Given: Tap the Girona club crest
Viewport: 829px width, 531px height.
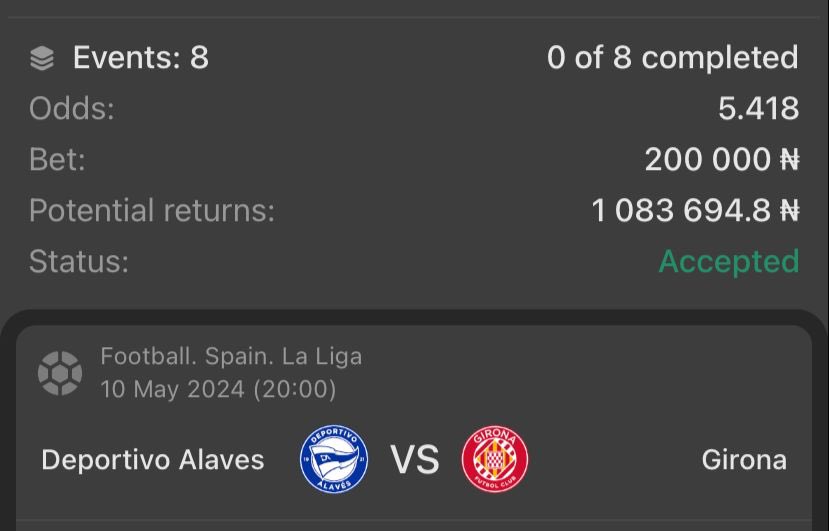Looking at the screenshot, I should [x=494, y=460].
